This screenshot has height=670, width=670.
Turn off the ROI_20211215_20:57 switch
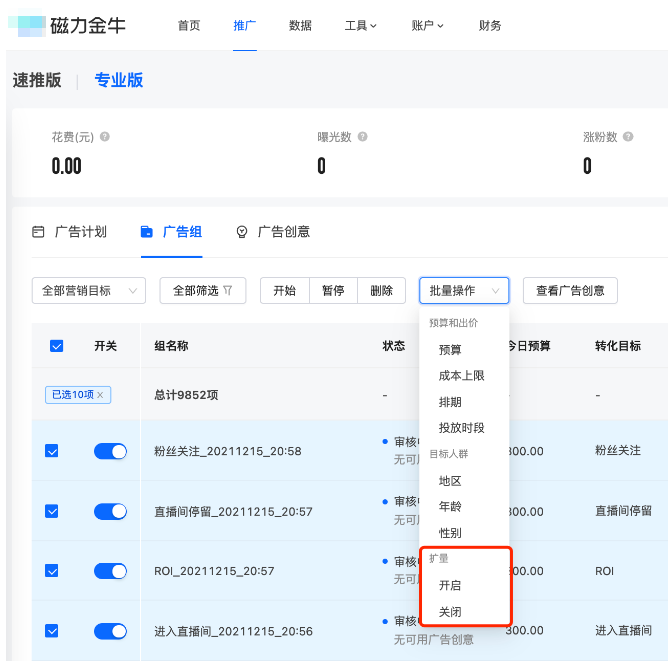110,571
